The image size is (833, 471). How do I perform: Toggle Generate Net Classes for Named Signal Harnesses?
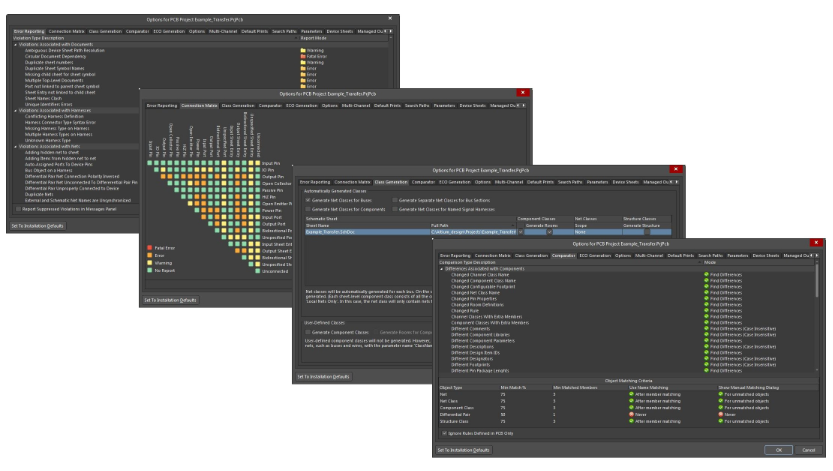[395, 209]
